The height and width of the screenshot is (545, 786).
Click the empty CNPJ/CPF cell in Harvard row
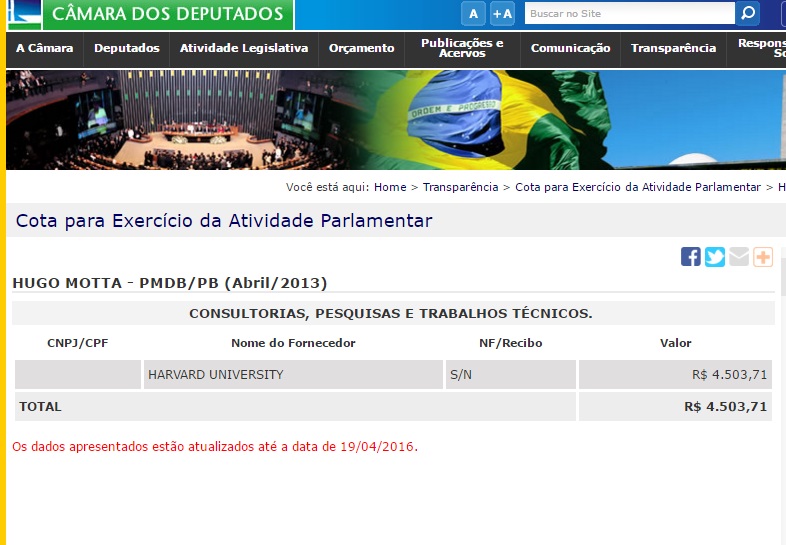78,375
